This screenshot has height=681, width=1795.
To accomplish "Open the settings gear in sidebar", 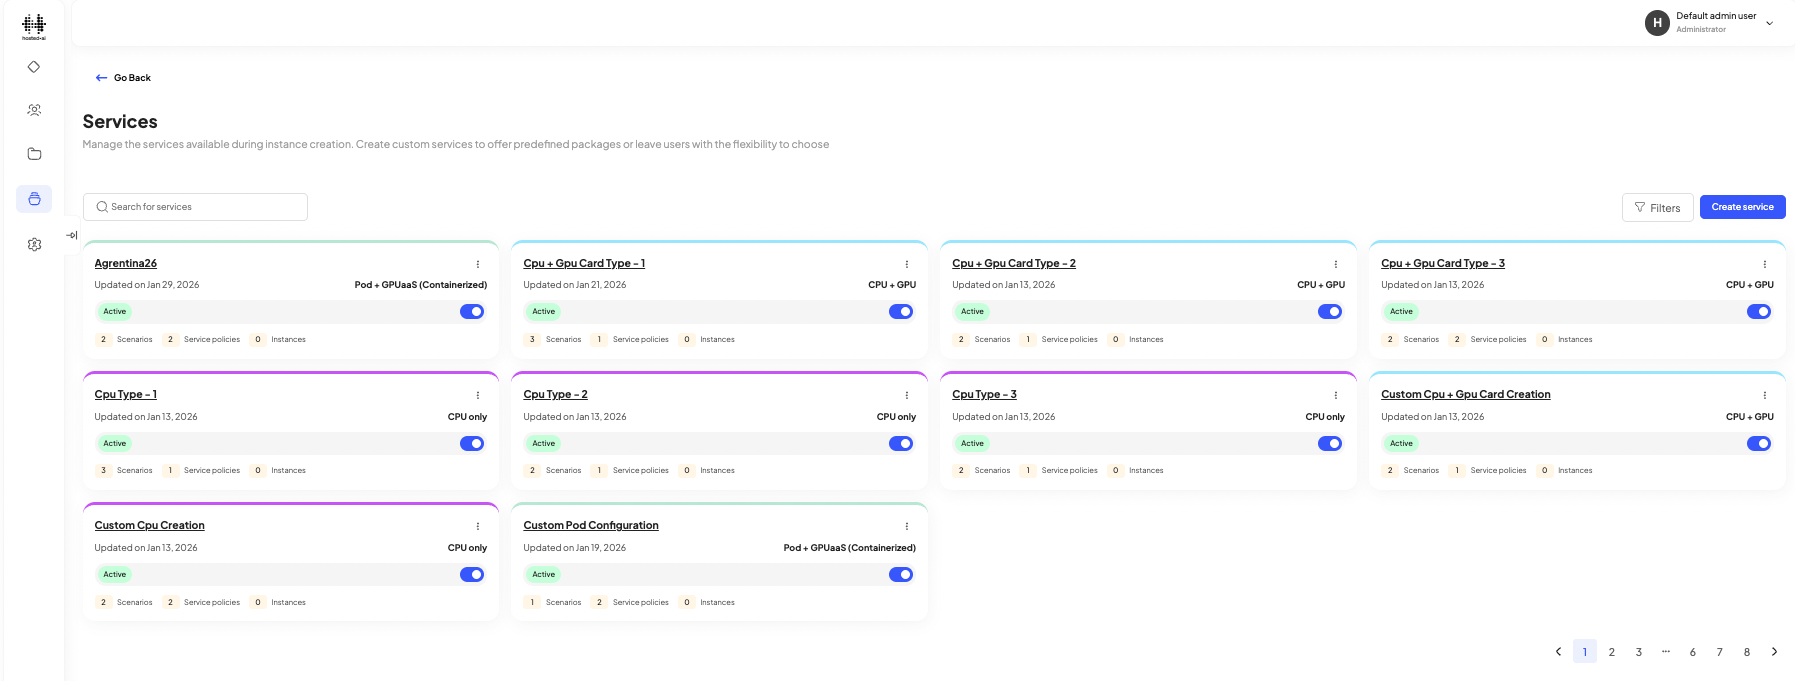I will [x=34, y=244].
